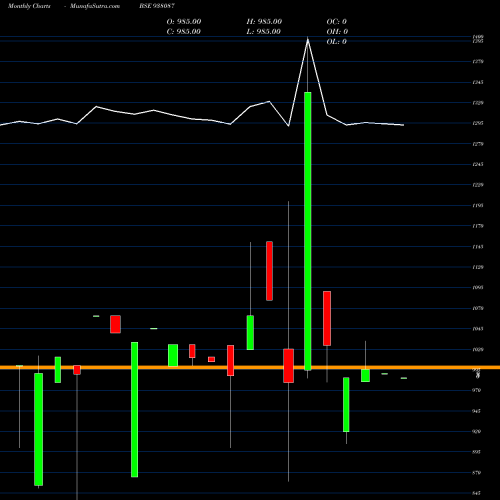Image resolution: width=500 pixels, height=500 pixels.
Task: Select the open value 'O: 985.00'
Action: pos(184,21)
